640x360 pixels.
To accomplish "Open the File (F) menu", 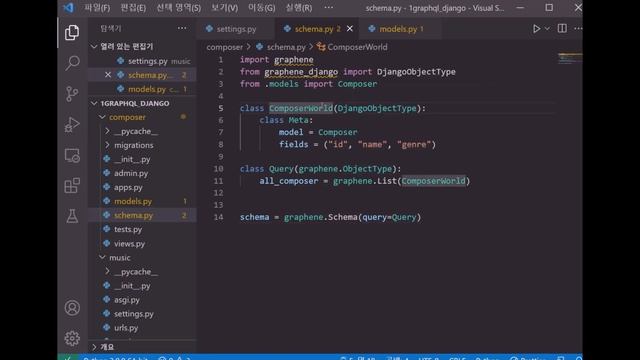I will tap(97, 8).
